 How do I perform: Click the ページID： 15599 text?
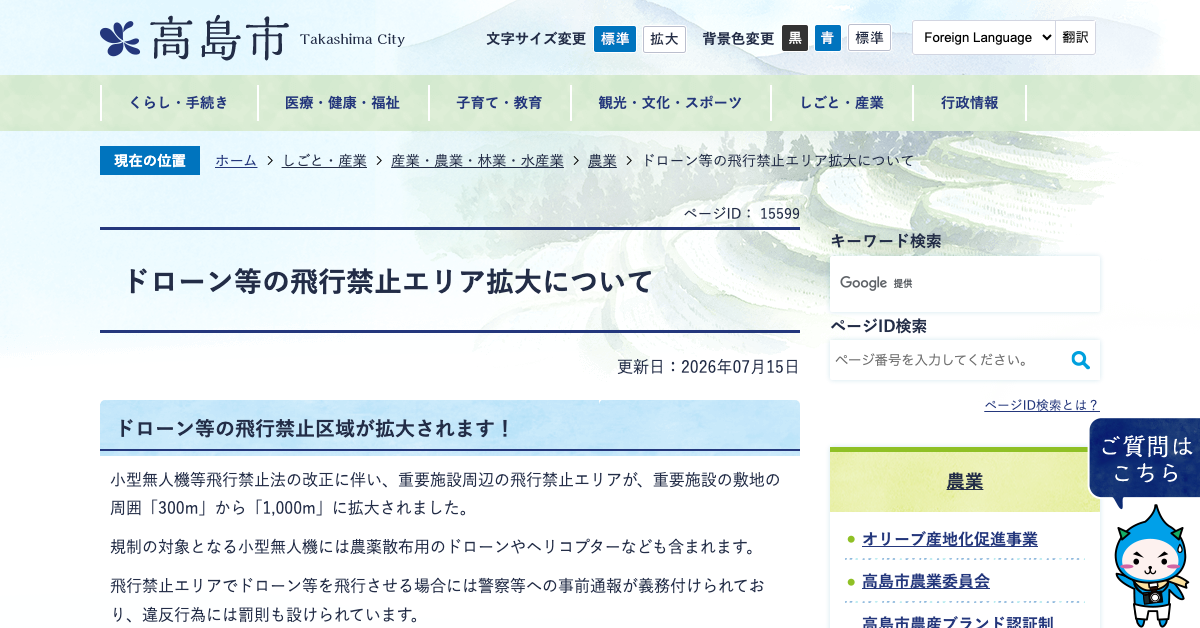(x=741, y=213)
